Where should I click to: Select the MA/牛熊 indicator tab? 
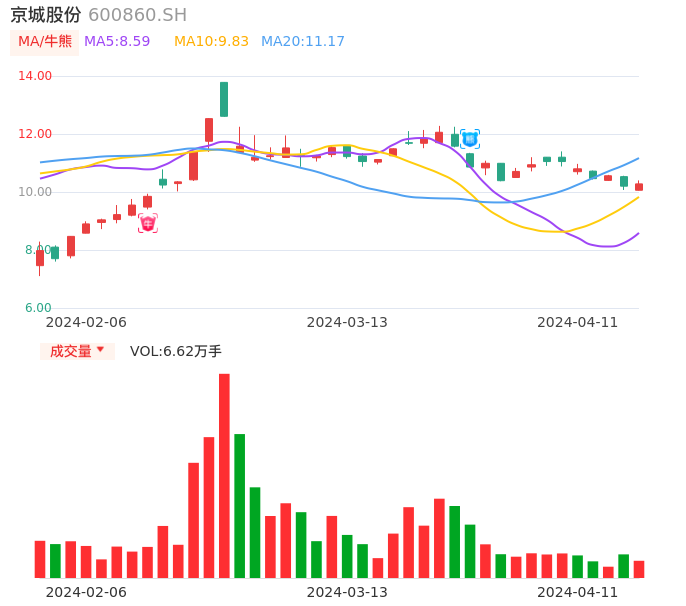pos(45,42)
